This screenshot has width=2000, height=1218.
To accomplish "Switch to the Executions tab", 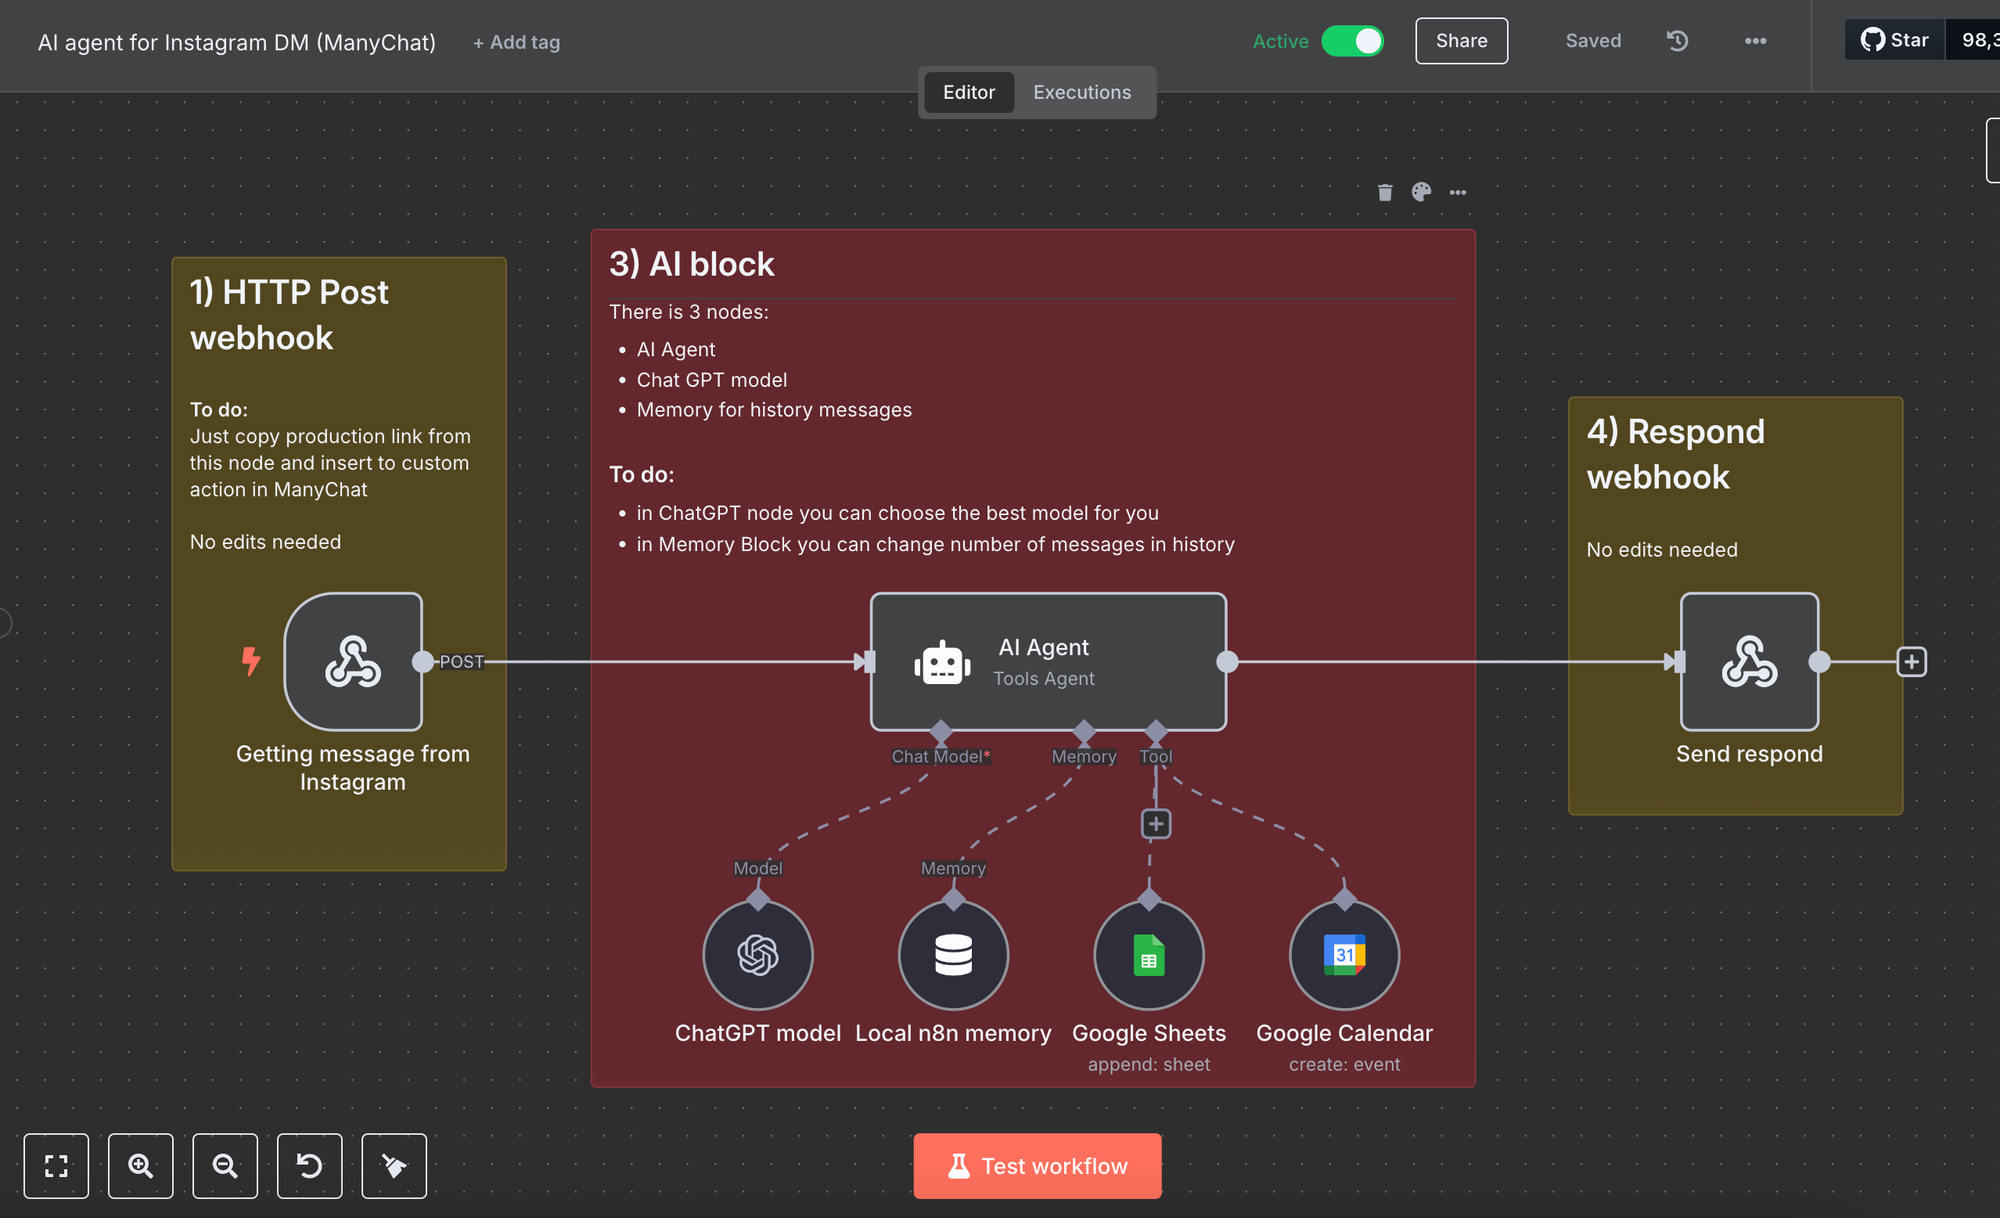I will [x=1082, y=92].
